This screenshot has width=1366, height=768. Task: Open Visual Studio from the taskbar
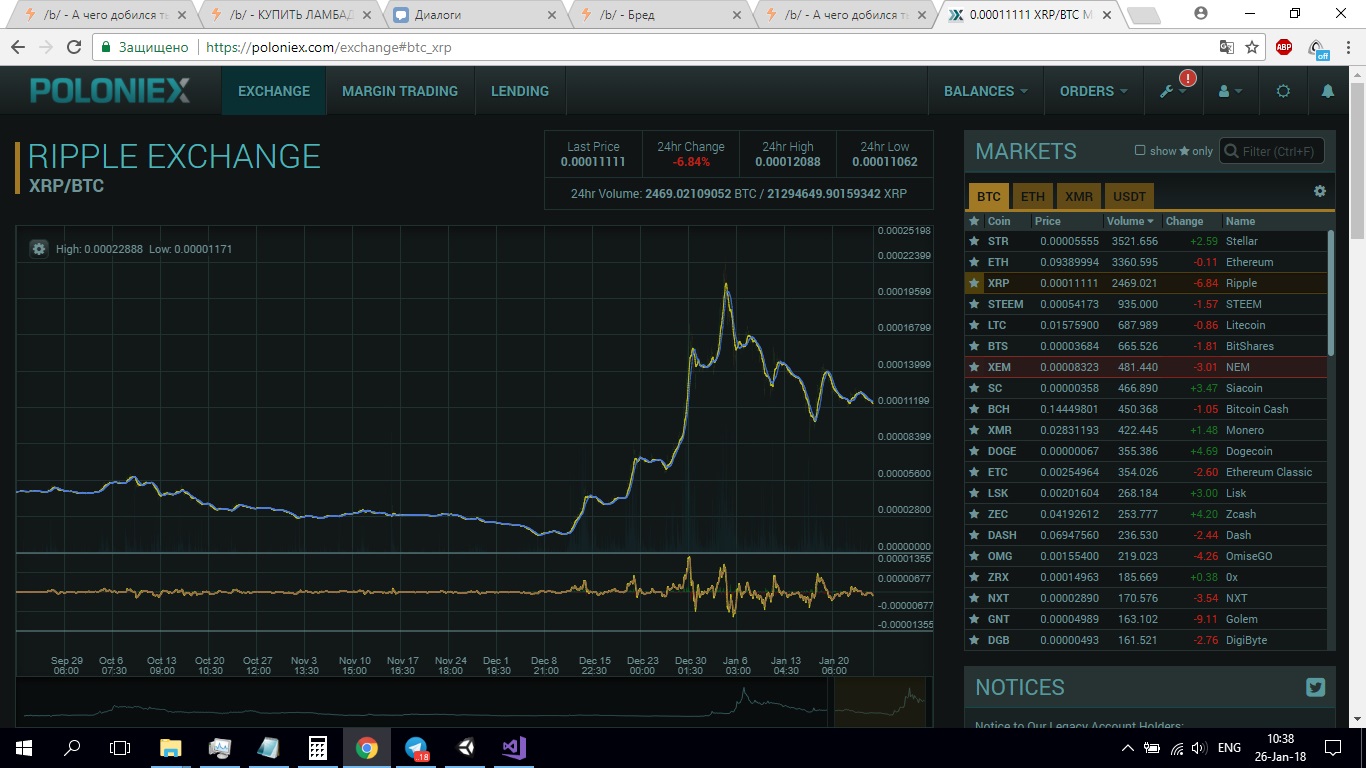tap(514, 747)
